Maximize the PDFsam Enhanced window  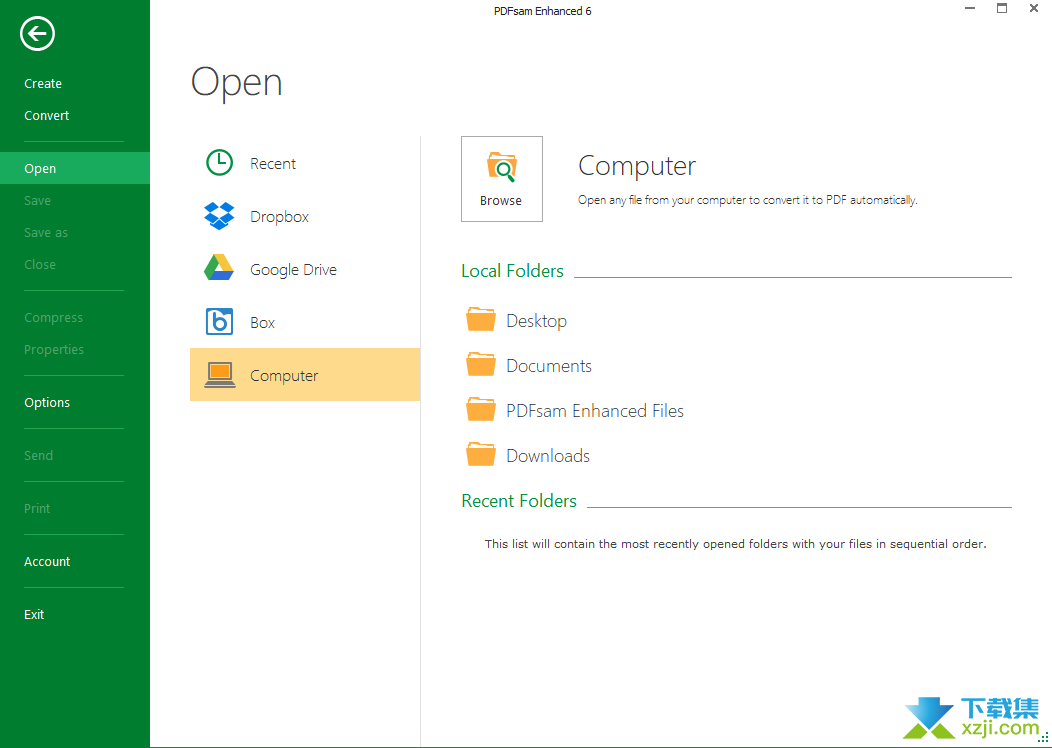pyautogui.click(x=1002, y=9)
